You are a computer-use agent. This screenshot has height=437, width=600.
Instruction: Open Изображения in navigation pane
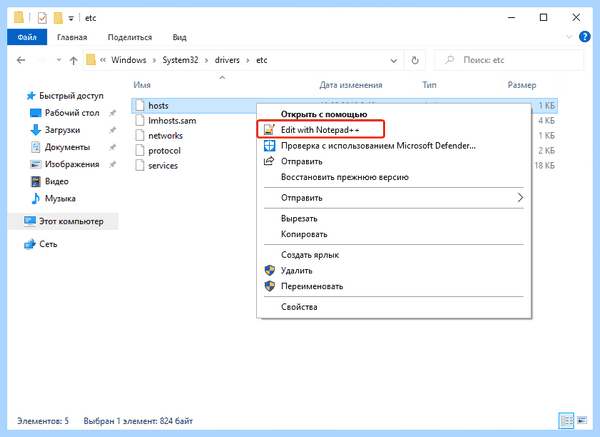[72, 164]
